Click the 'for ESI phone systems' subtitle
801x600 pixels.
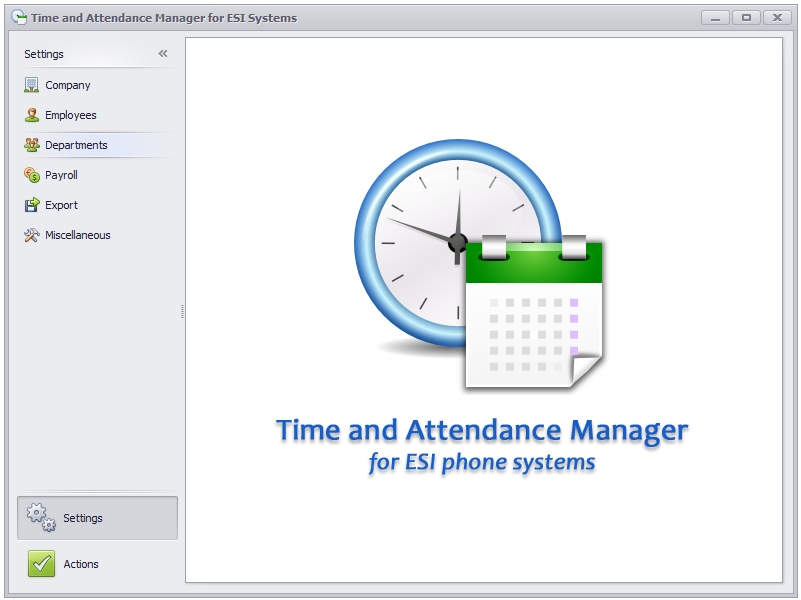pyautogui.click(x=482, y=463)
